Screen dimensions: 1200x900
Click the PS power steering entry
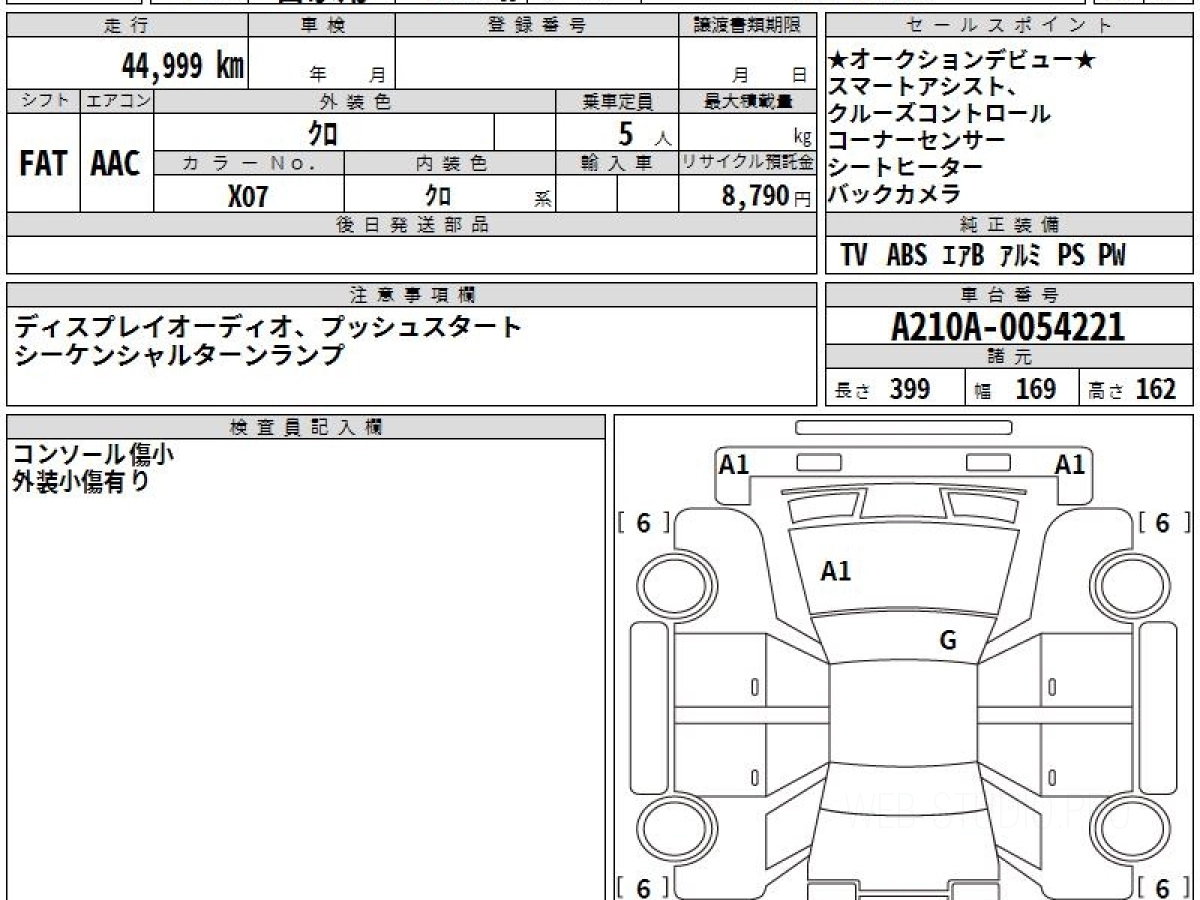[x=1071, y=256]
